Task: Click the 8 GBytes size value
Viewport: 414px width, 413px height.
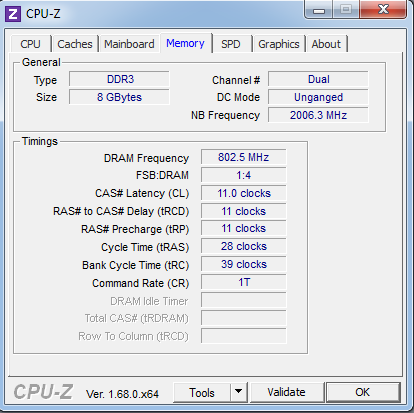Action: tap(120, 97)
